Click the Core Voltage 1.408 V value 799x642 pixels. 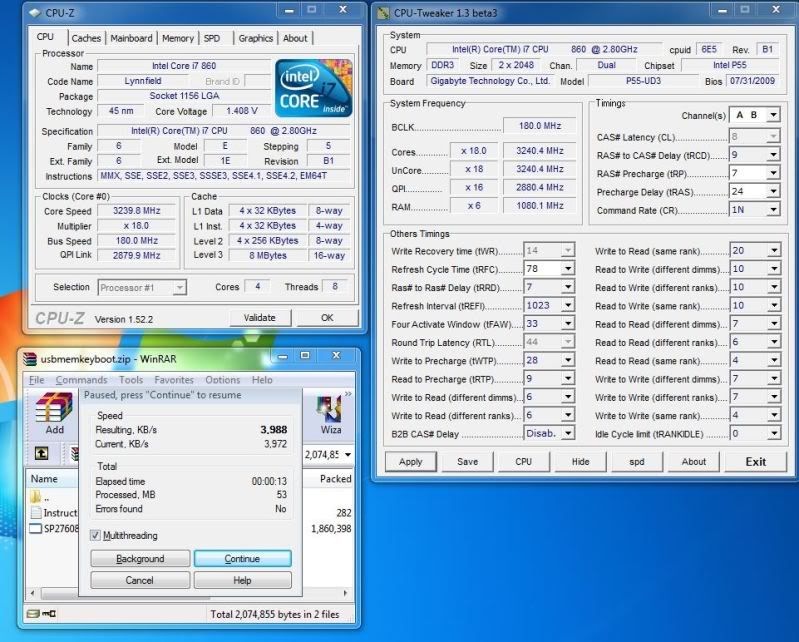242,111
